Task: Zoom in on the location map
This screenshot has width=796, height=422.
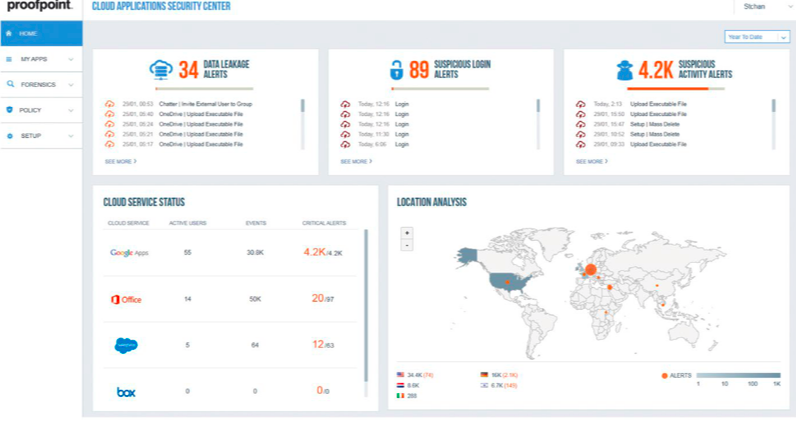Action: pyautogui.click(x=407, y=232)
